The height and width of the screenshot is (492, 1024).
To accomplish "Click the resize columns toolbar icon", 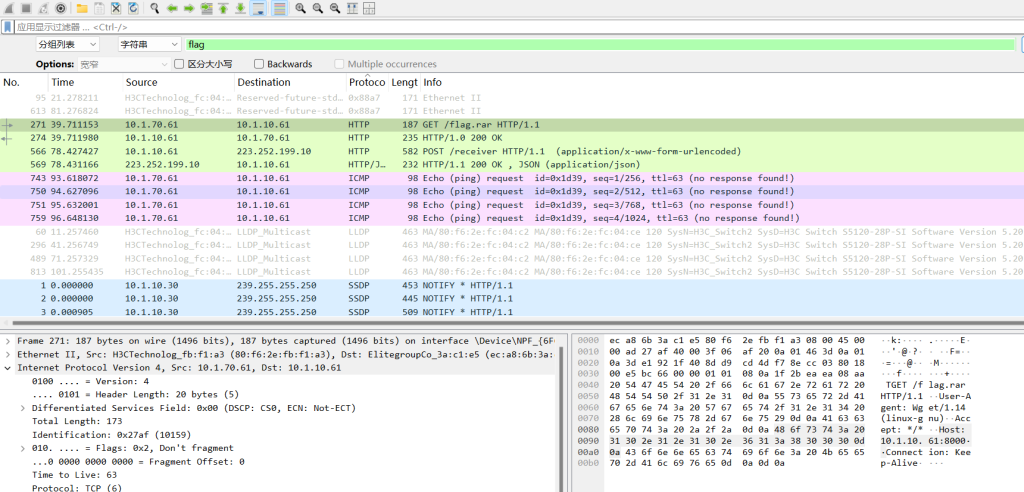I will pyautogui.click(x=354, y=8).
